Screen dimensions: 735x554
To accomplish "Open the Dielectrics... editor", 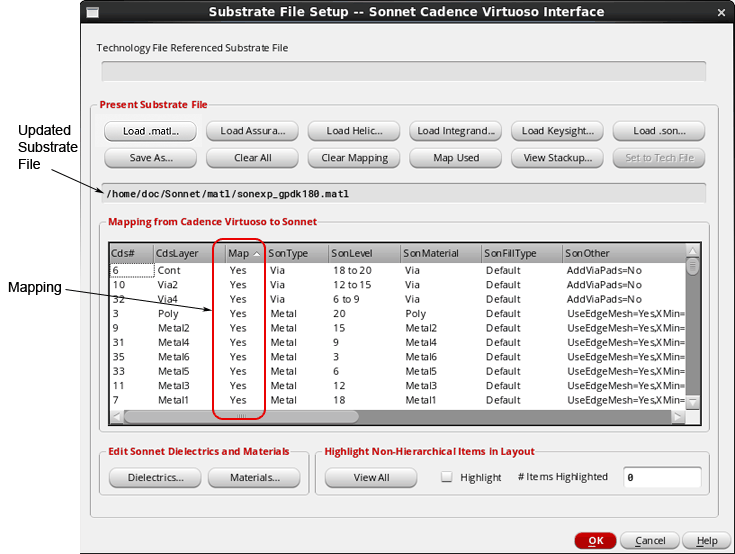I will [155, 478].
